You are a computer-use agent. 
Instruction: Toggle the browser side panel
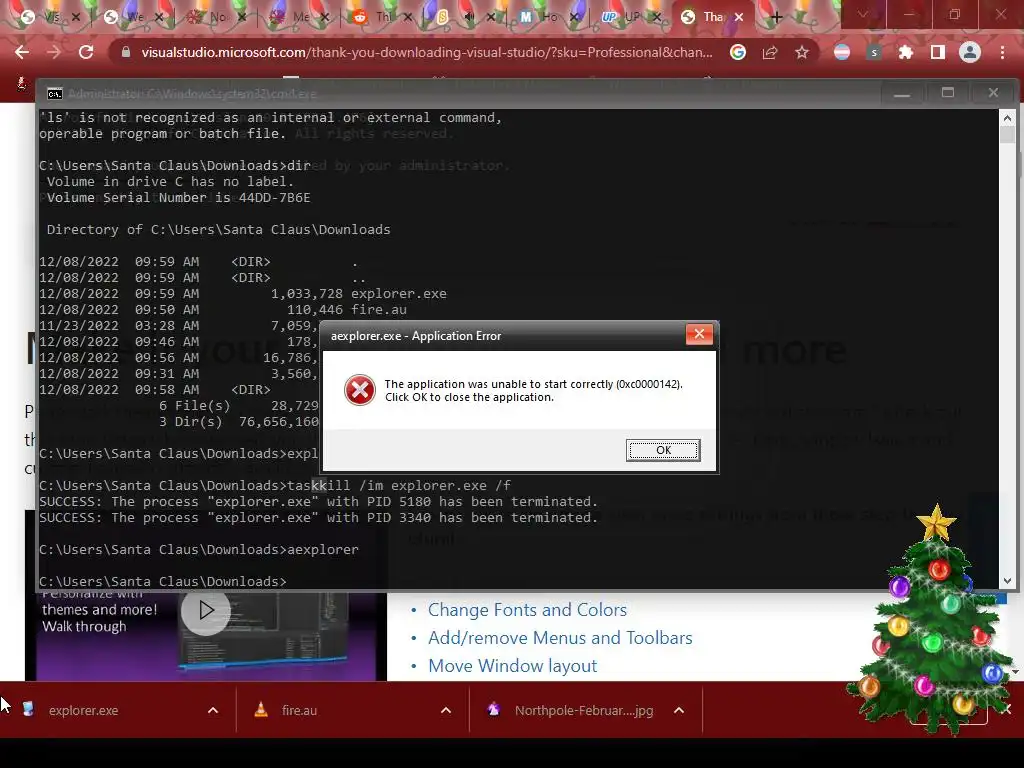pos(938,52)
